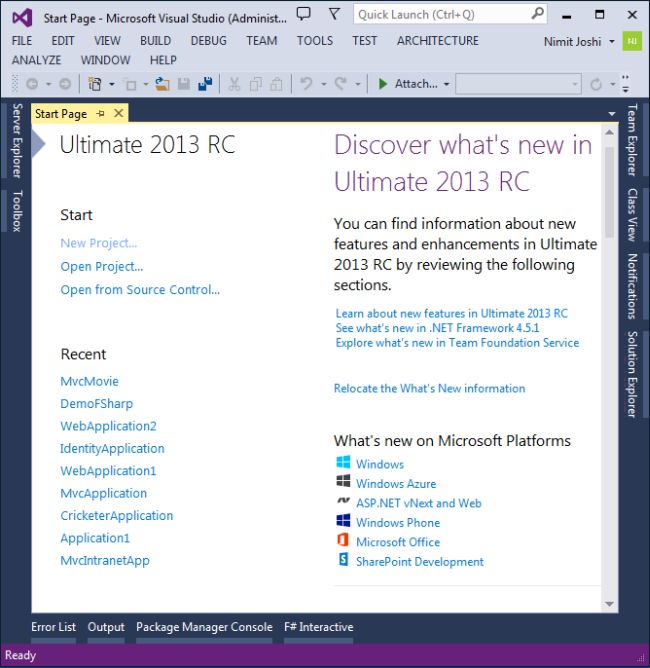Open the New Project dropdown arrow
Viewport: 650px width, 668px height.
coord(112,84)
